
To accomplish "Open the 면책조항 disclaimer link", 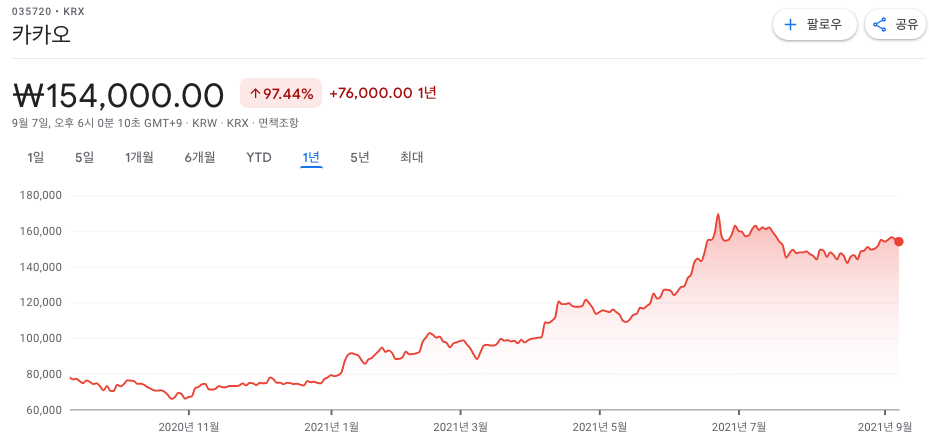I will click(x=278, y=123).
